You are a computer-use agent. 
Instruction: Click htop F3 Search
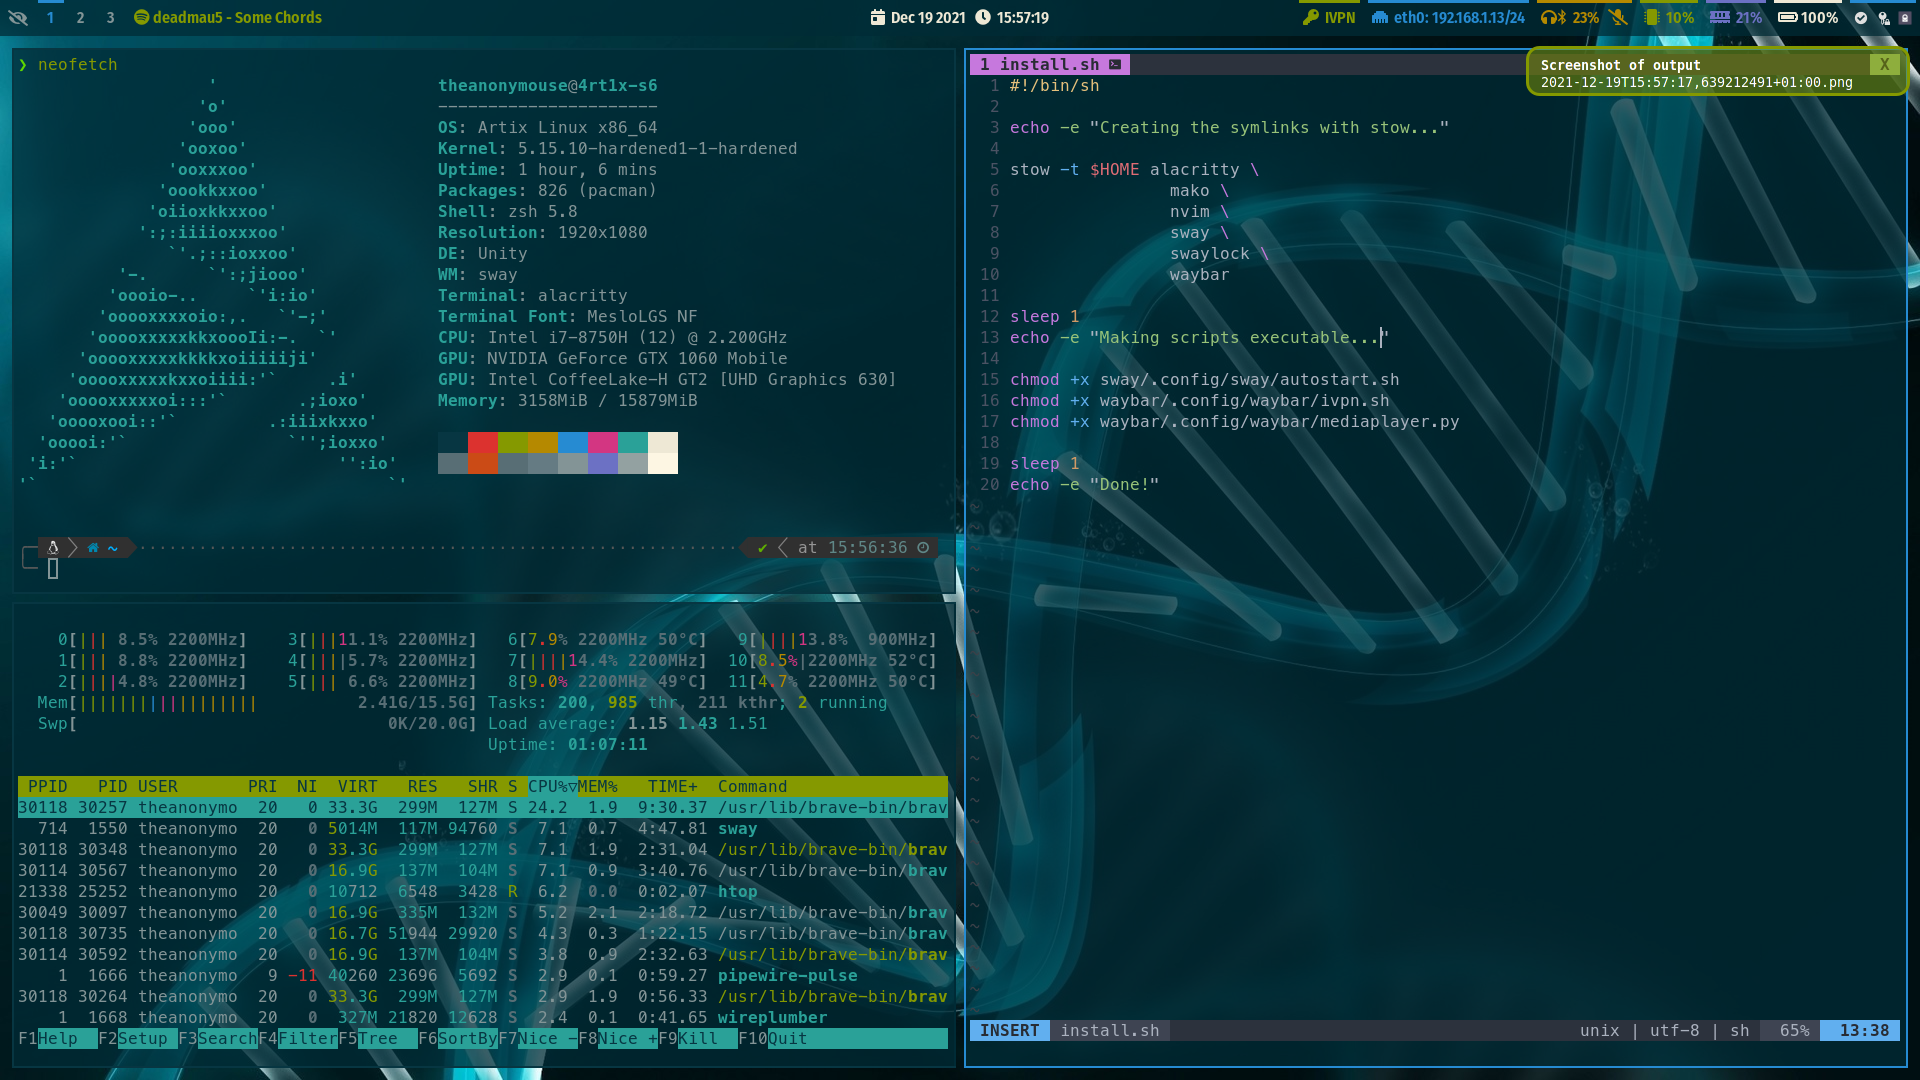217,1038
